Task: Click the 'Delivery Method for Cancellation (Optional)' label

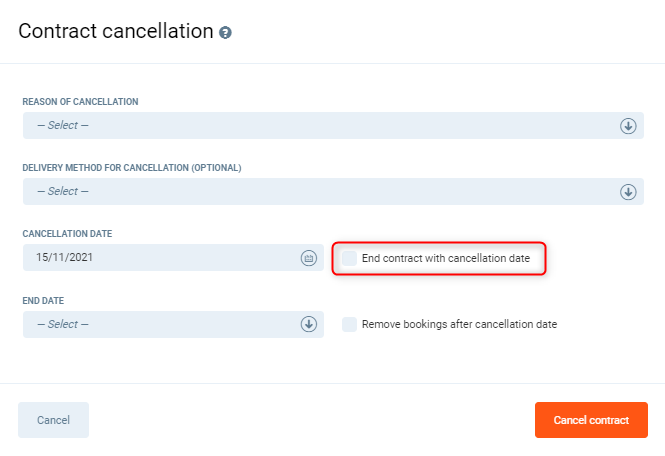Action: click(x=132, y=168)
